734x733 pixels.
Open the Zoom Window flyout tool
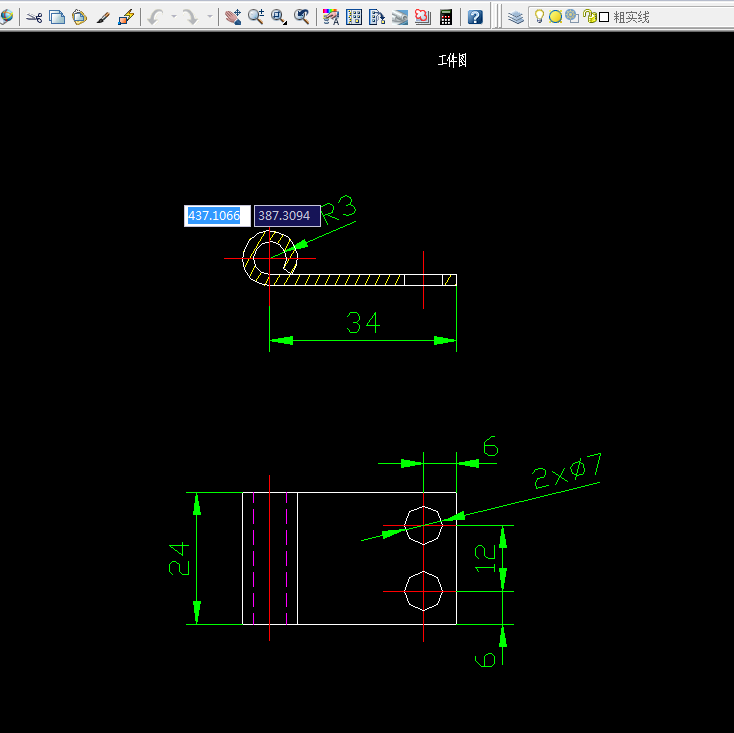pos(279,18)
